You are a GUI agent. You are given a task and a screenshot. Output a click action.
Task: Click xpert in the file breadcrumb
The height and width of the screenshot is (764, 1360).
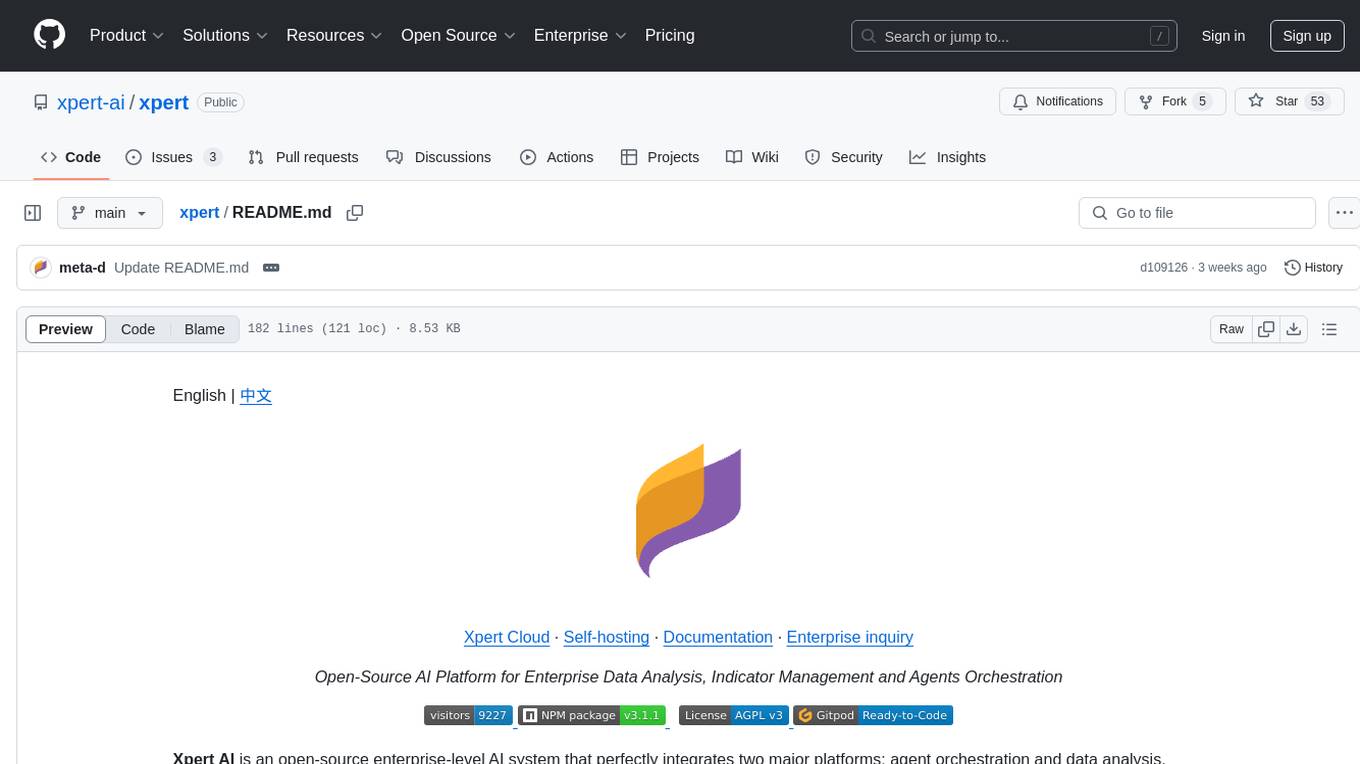[199, 213]
